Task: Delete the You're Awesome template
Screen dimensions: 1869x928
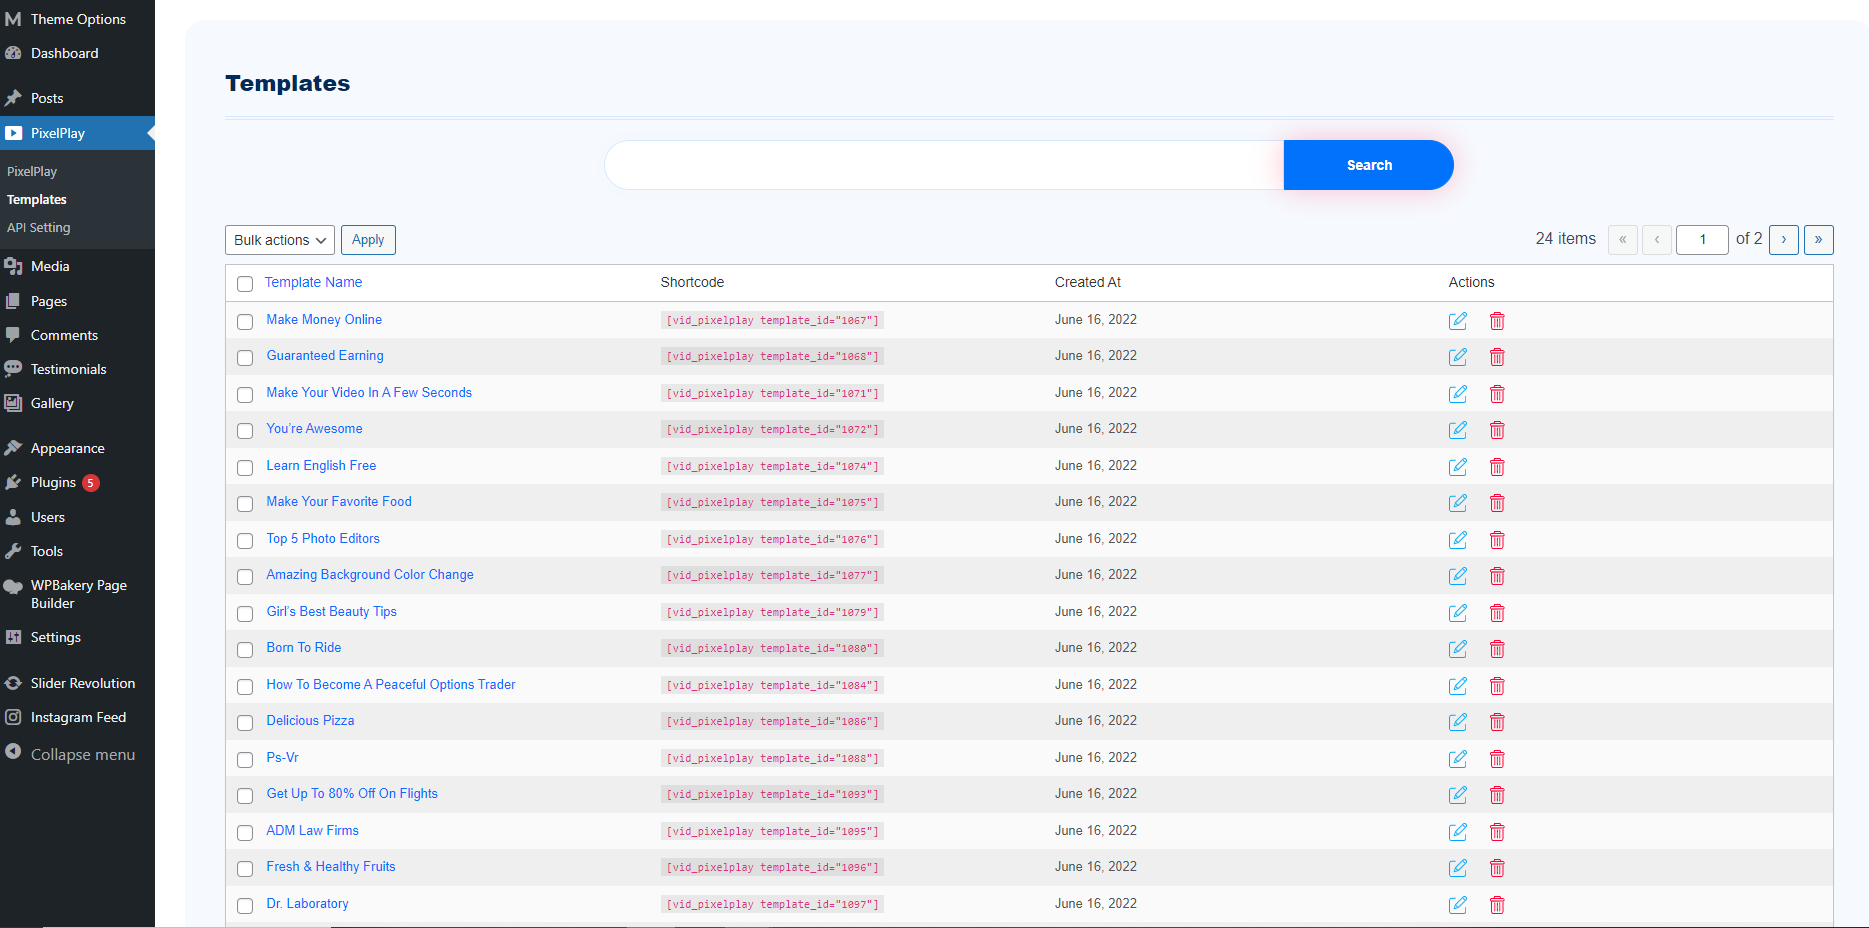Action: (1497, 430)
